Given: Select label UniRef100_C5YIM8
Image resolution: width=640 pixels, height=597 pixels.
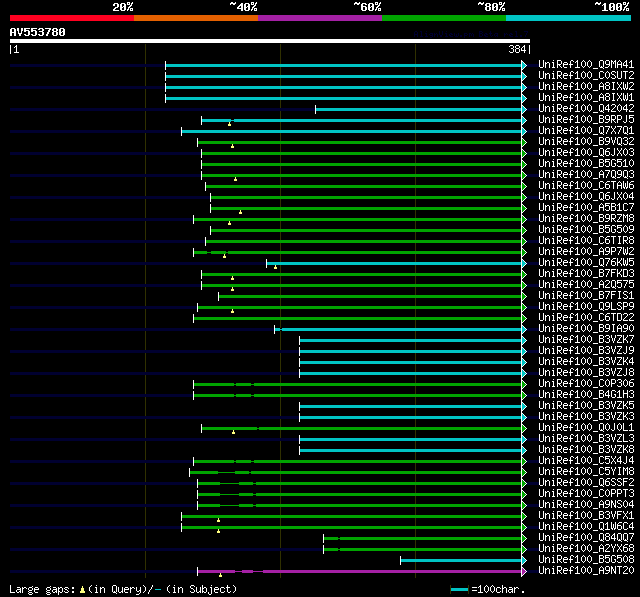Looking at the screenshot, I should [x=586, y=472].
